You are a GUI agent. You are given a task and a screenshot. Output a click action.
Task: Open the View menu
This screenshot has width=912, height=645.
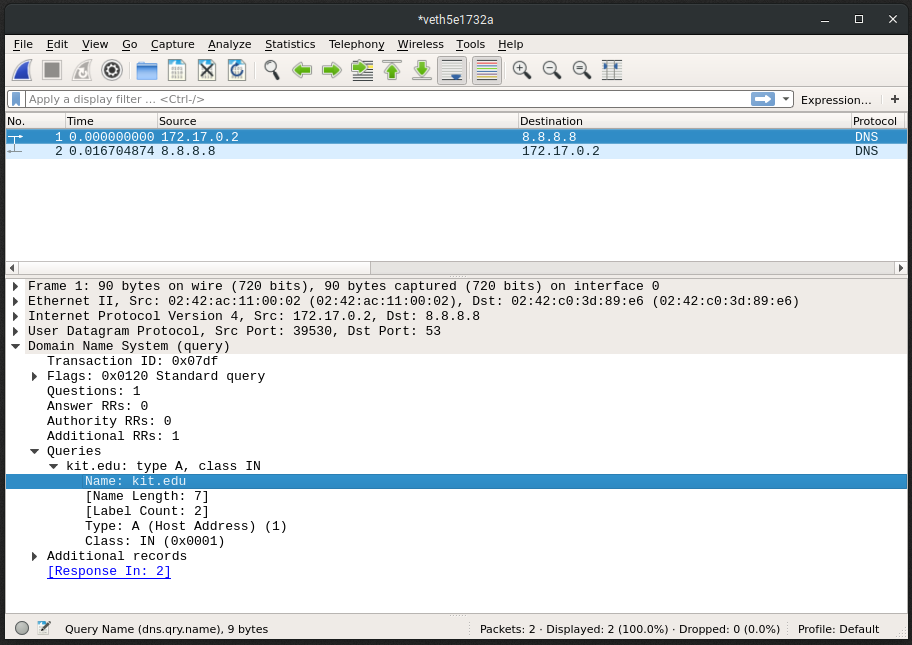[95, 44]
